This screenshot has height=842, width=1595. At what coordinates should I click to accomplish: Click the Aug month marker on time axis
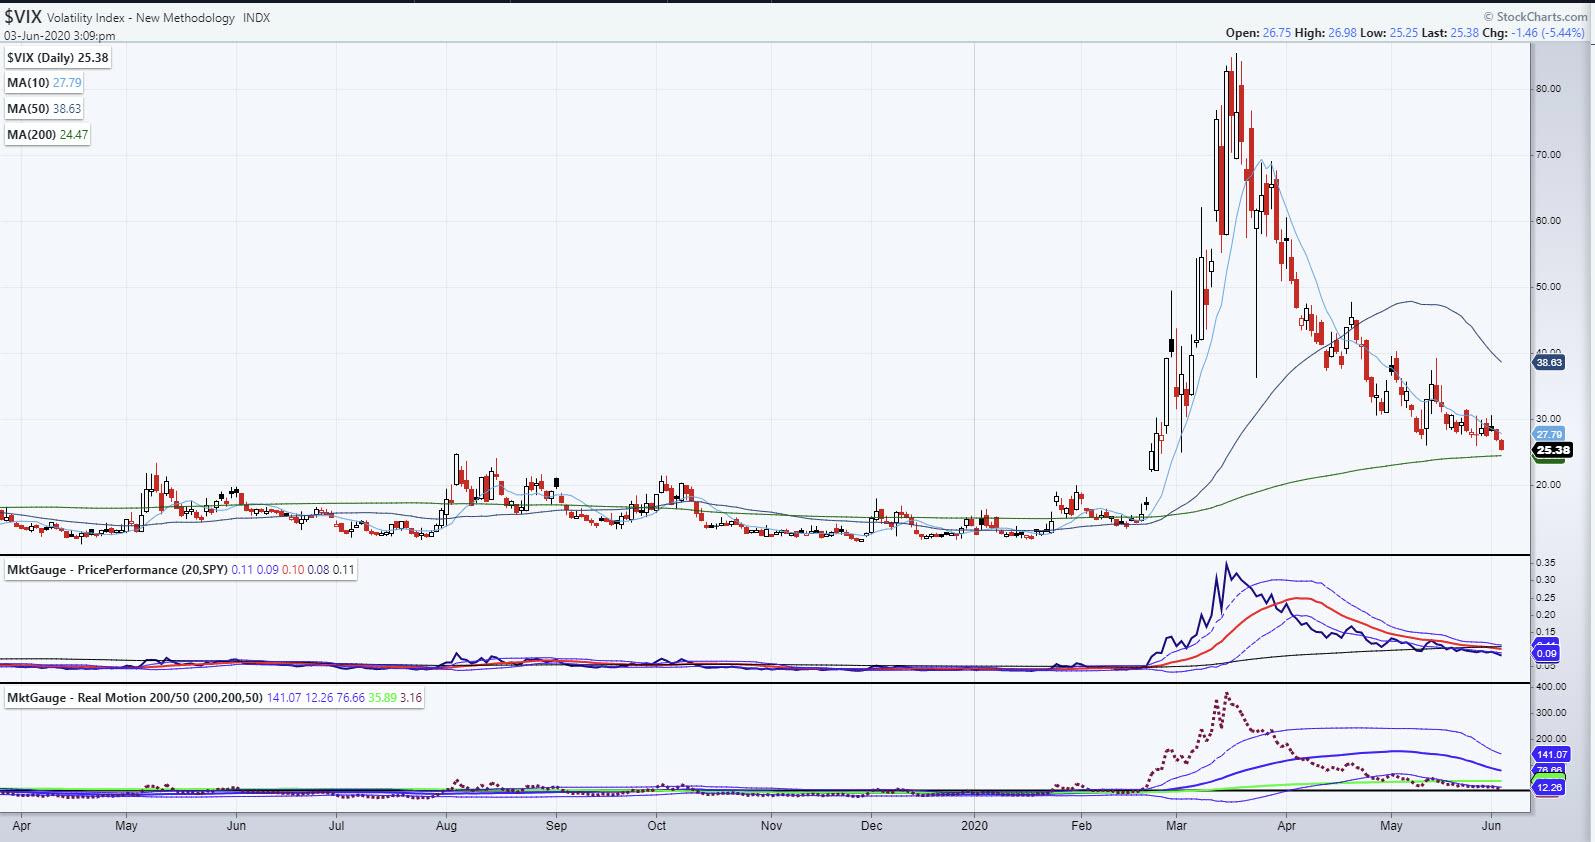(x=446, y=826)
